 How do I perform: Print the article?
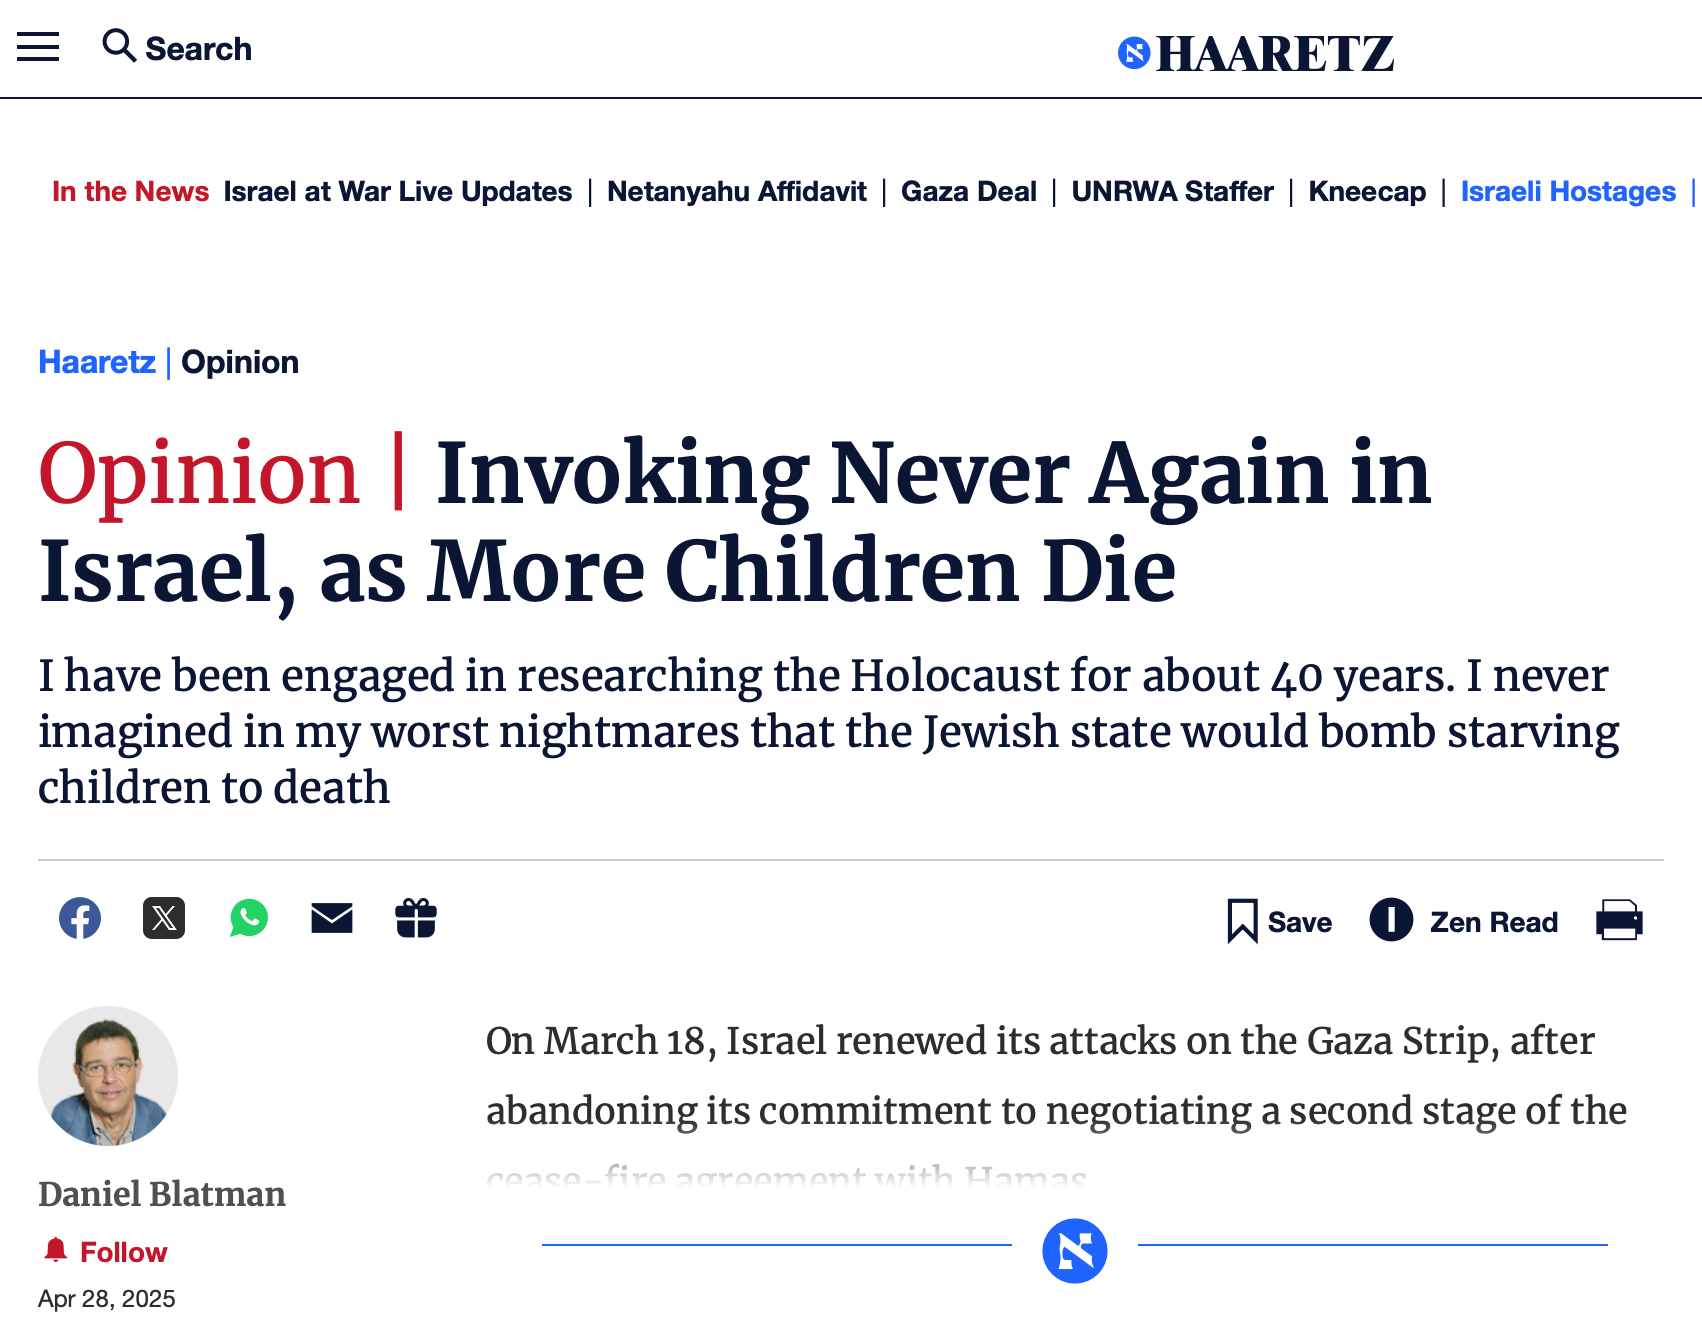point(1619,921)
